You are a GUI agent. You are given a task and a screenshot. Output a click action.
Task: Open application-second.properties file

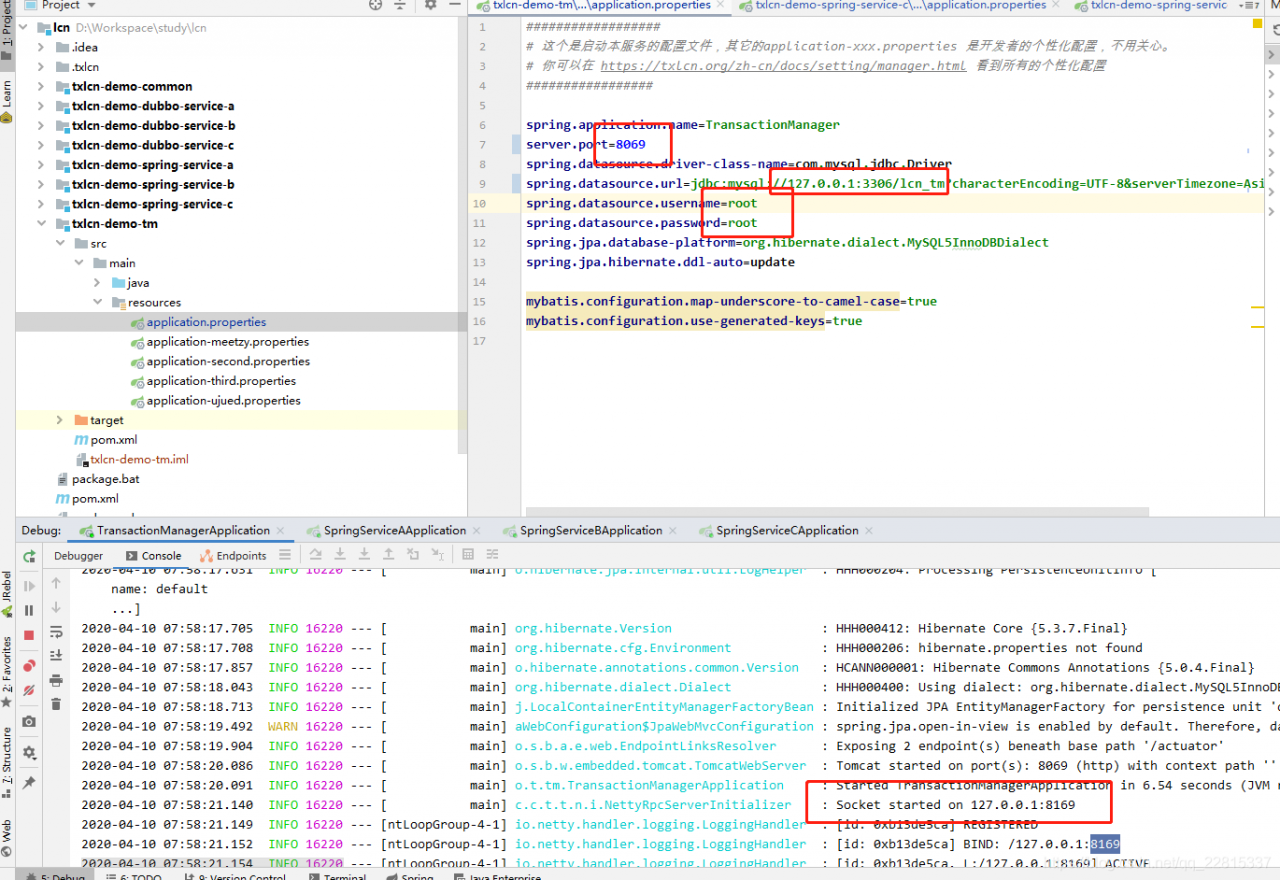(227, 362)
